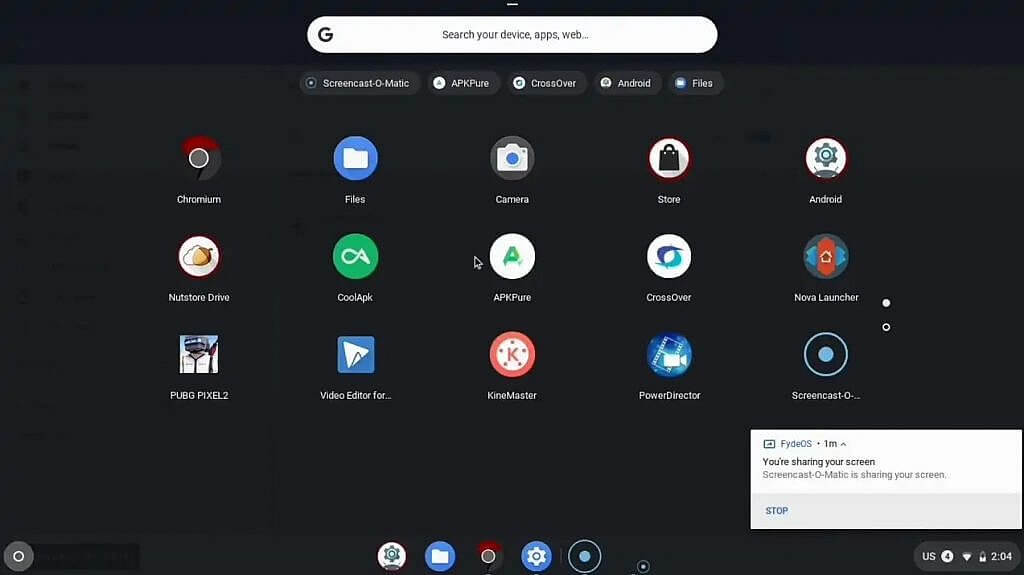Image resolution: width=1024 pixels, height=575 pixels.
Task: Open the Android settings app in the grid
Action: [825, 158]
